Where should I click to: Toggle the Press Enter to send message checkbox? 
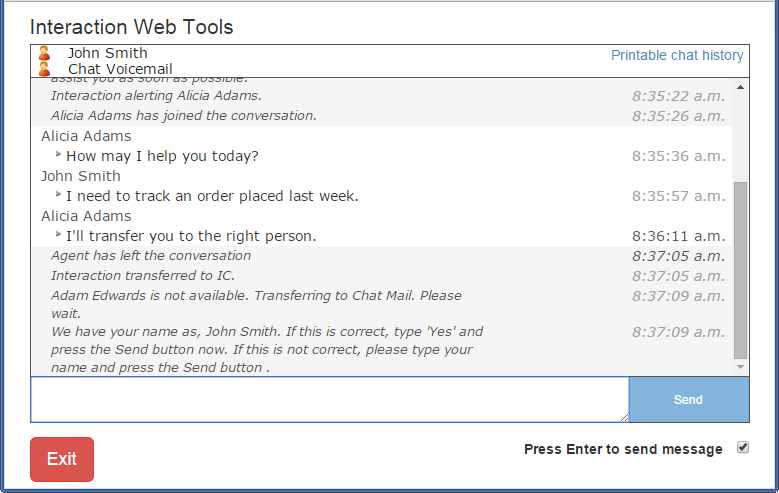click(743, 448)
